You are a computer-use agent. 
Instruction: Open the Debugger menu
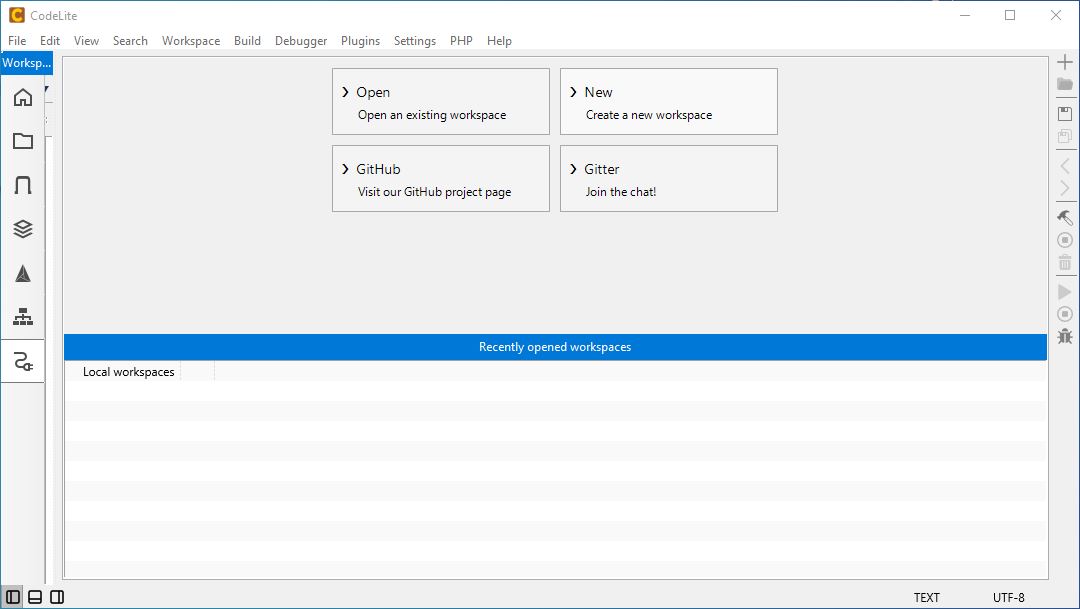(301, 41)
